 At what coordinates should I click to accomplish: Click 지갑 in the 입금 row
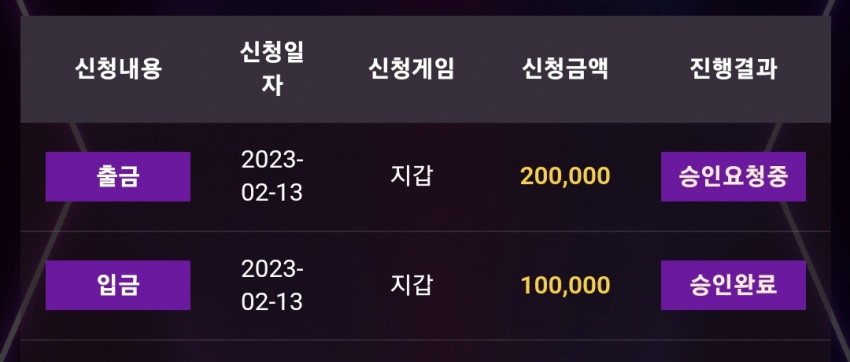411,285
